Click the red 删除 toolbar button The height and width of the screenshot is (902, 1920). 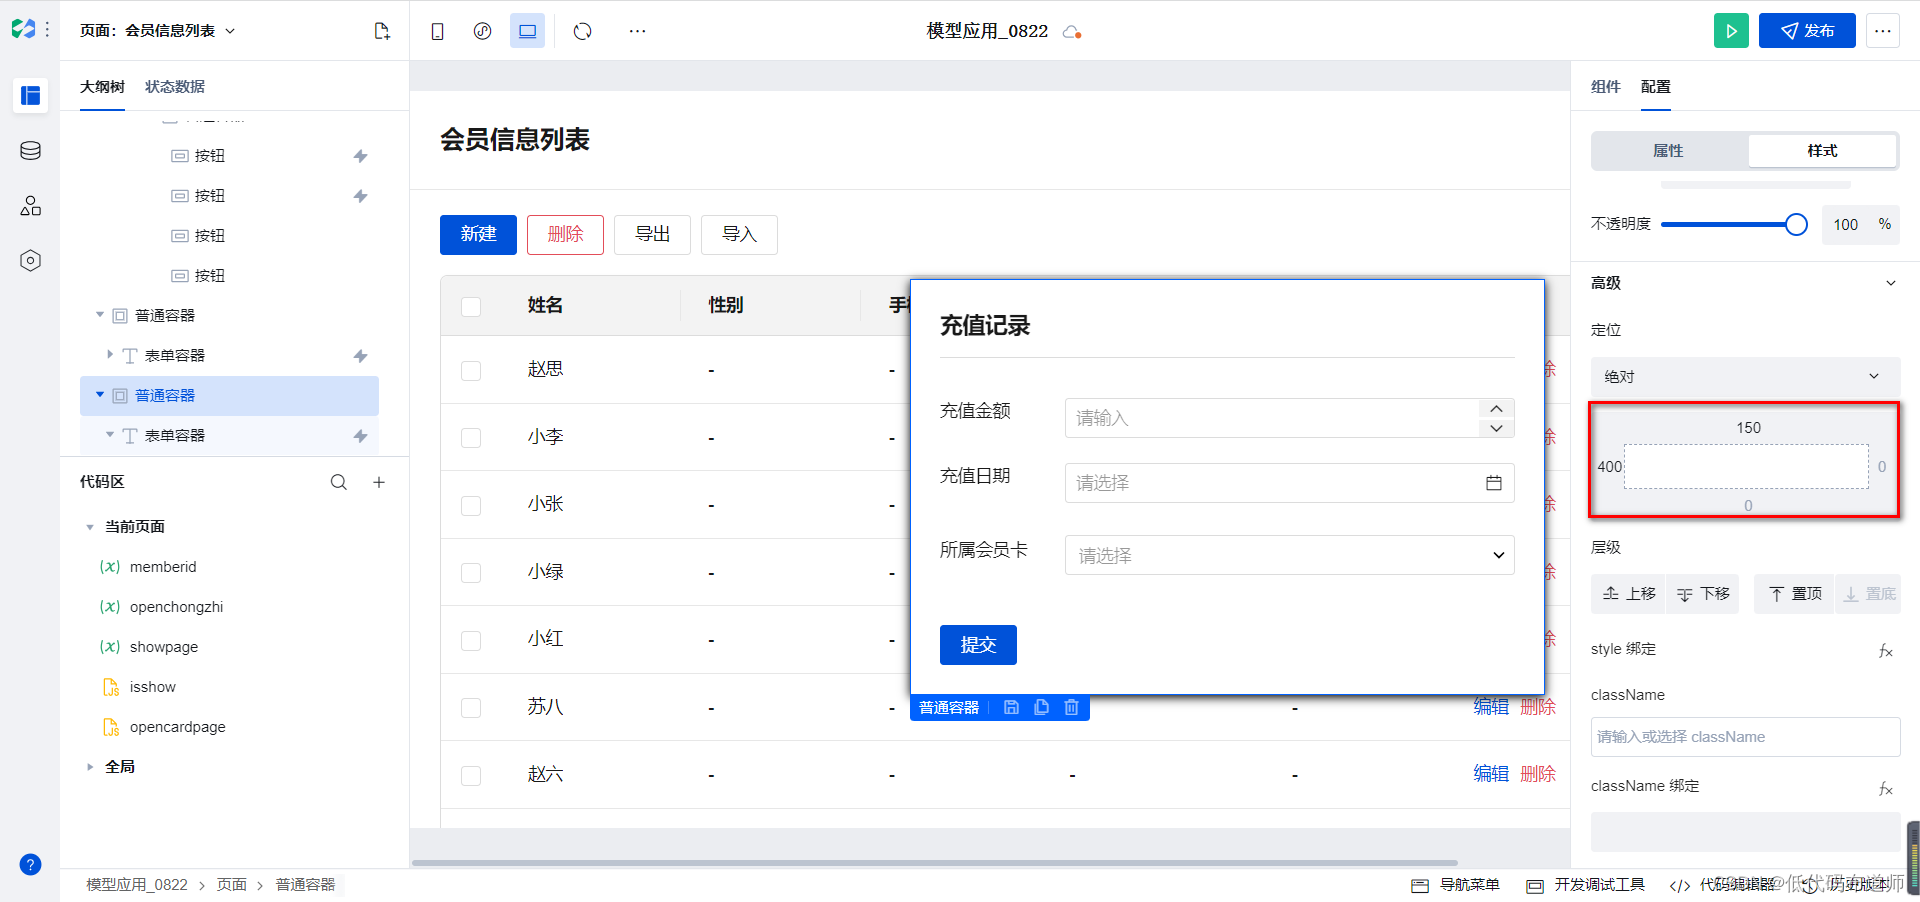(x=565, y=234)
